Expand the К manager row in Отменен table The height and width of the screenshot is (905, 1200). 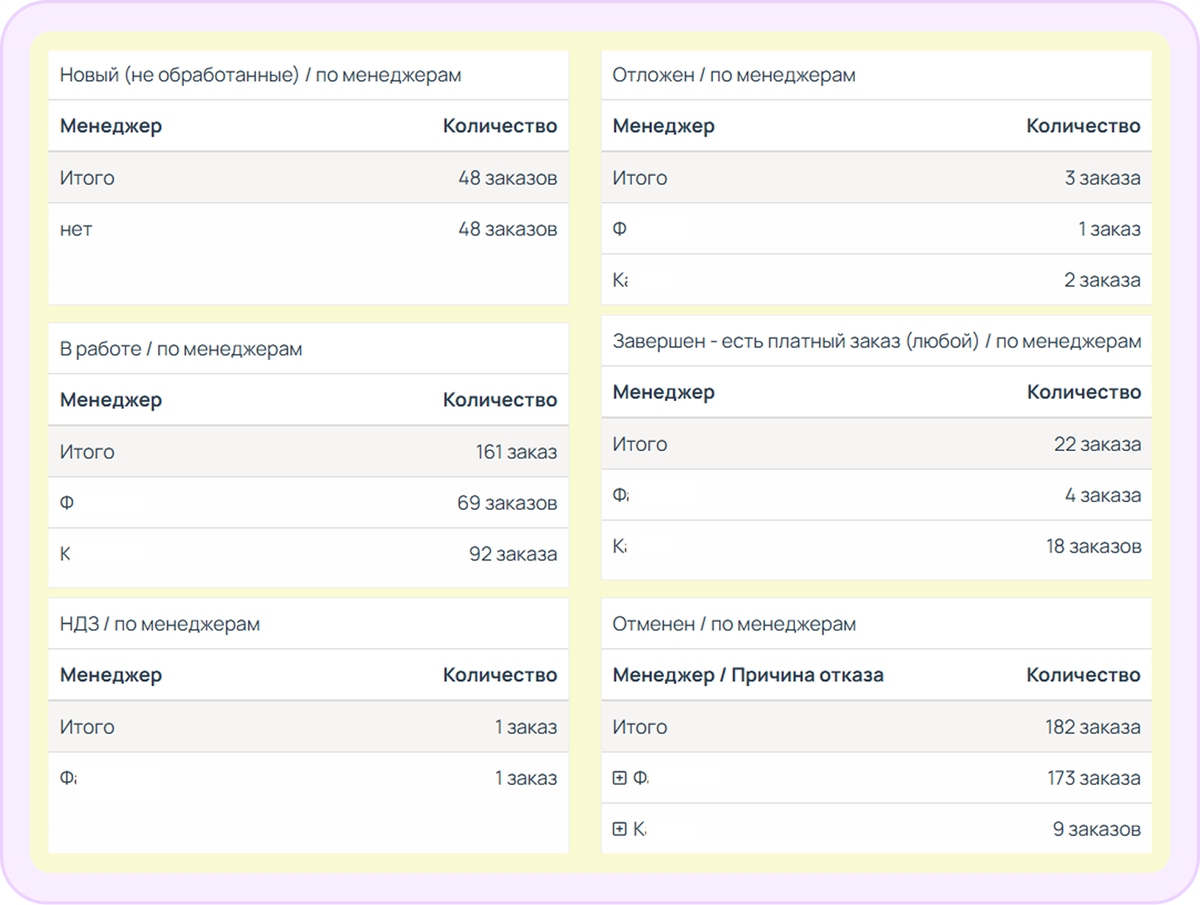(619, 829)
